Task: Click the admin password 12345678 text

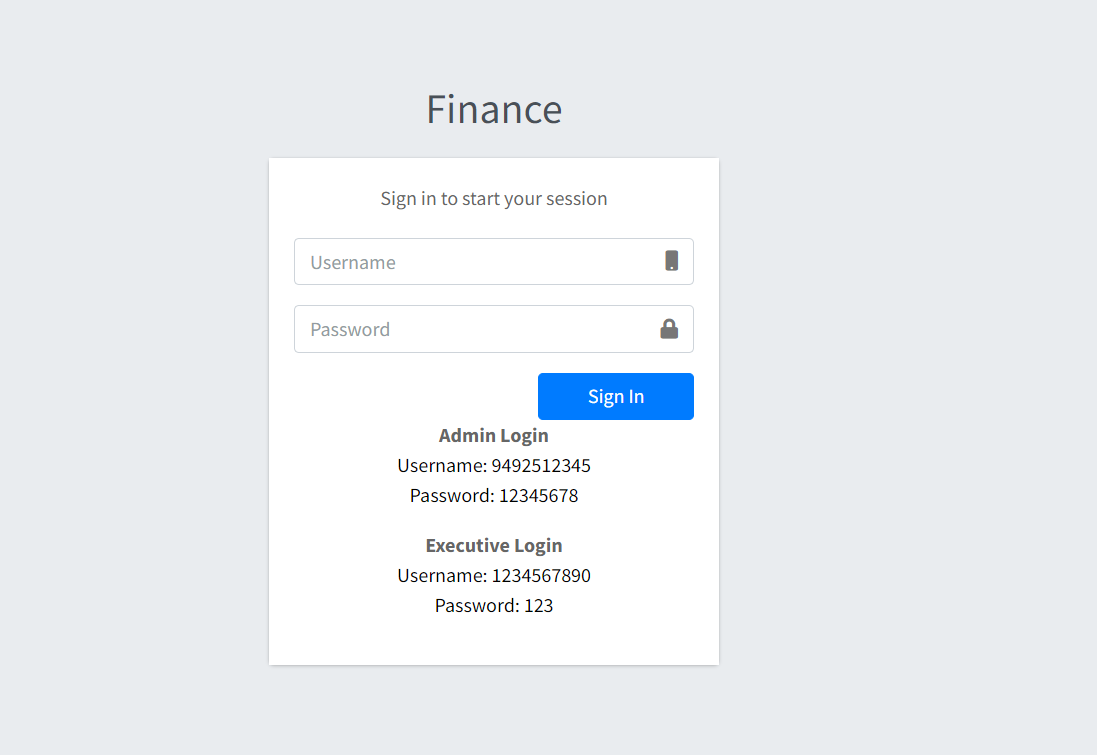Action: click(x=493, y=495)
